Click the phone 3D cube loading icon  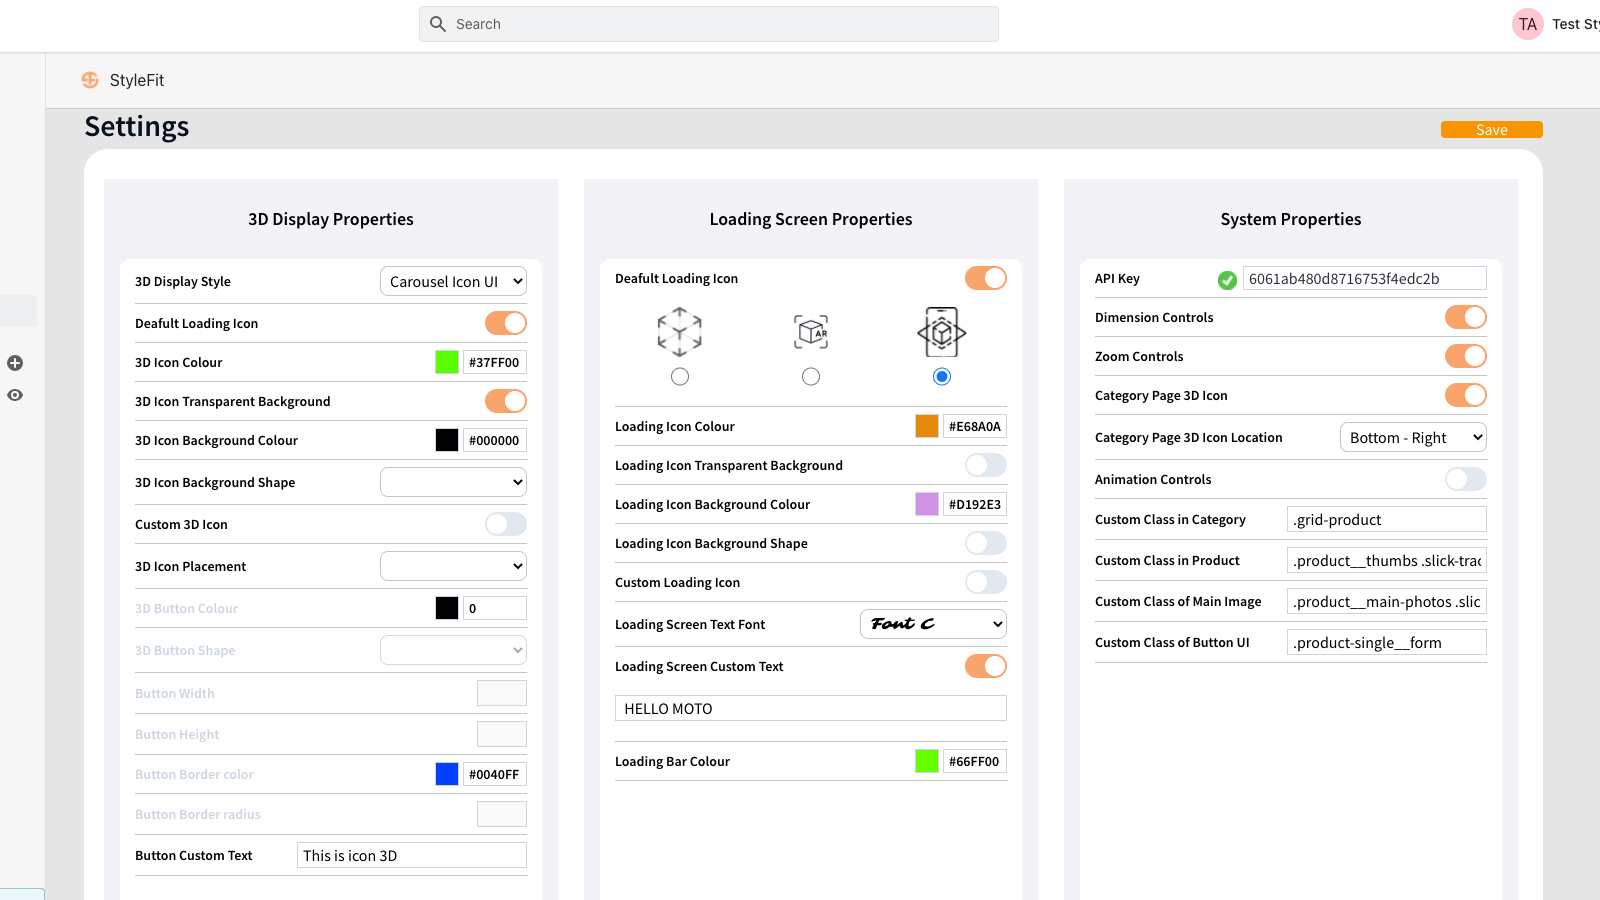click(x=942, y=332)
